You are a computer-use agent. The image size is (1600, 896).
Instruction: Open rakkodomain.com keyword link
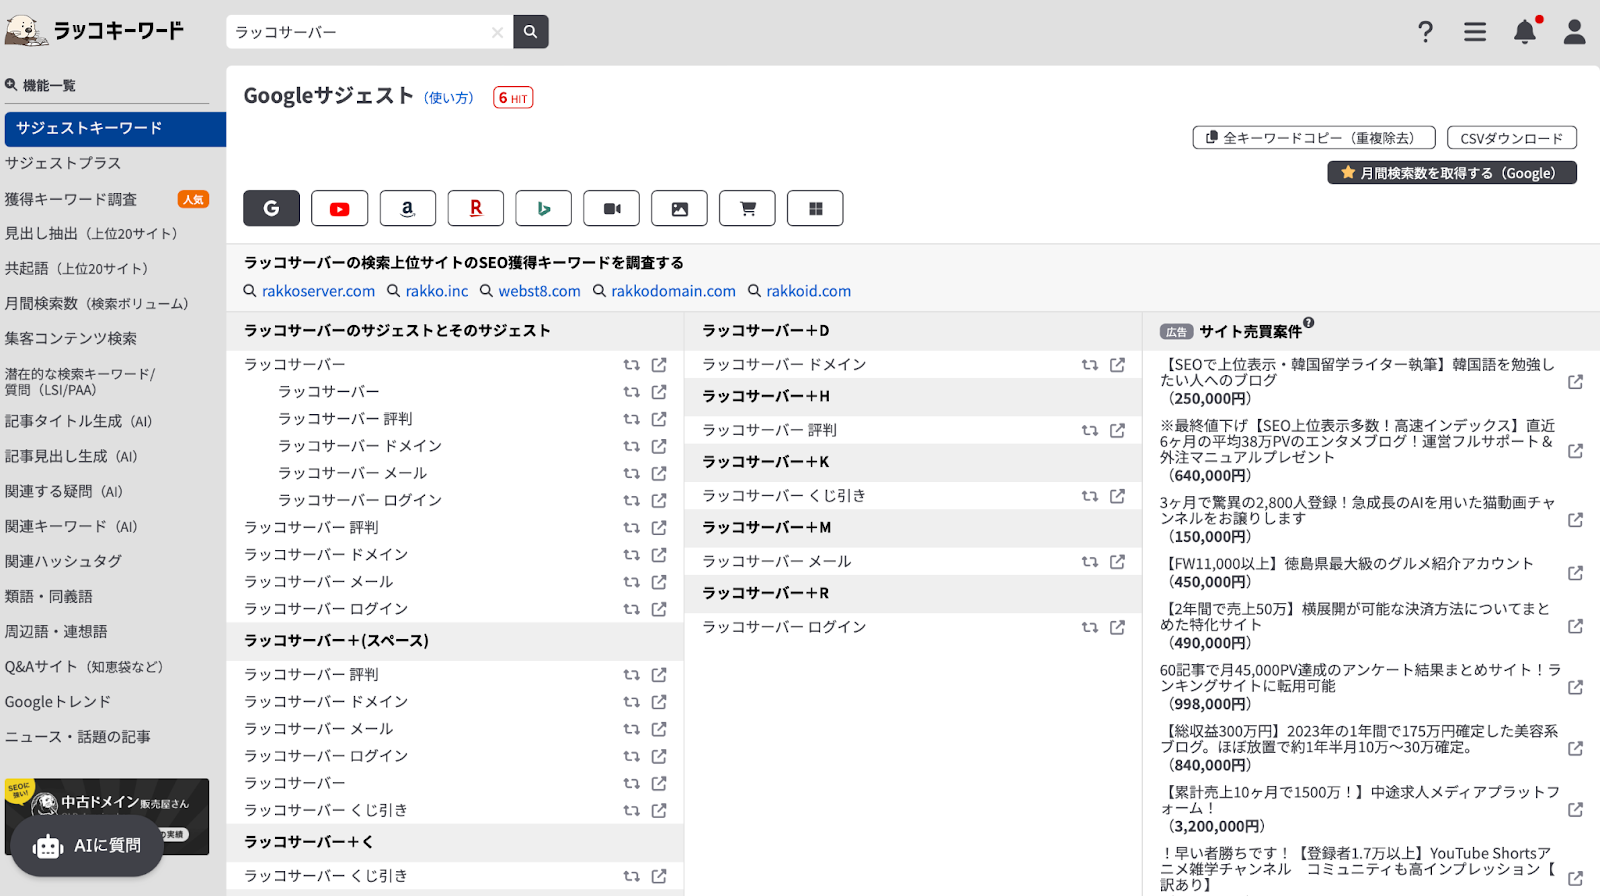(673, 291)
